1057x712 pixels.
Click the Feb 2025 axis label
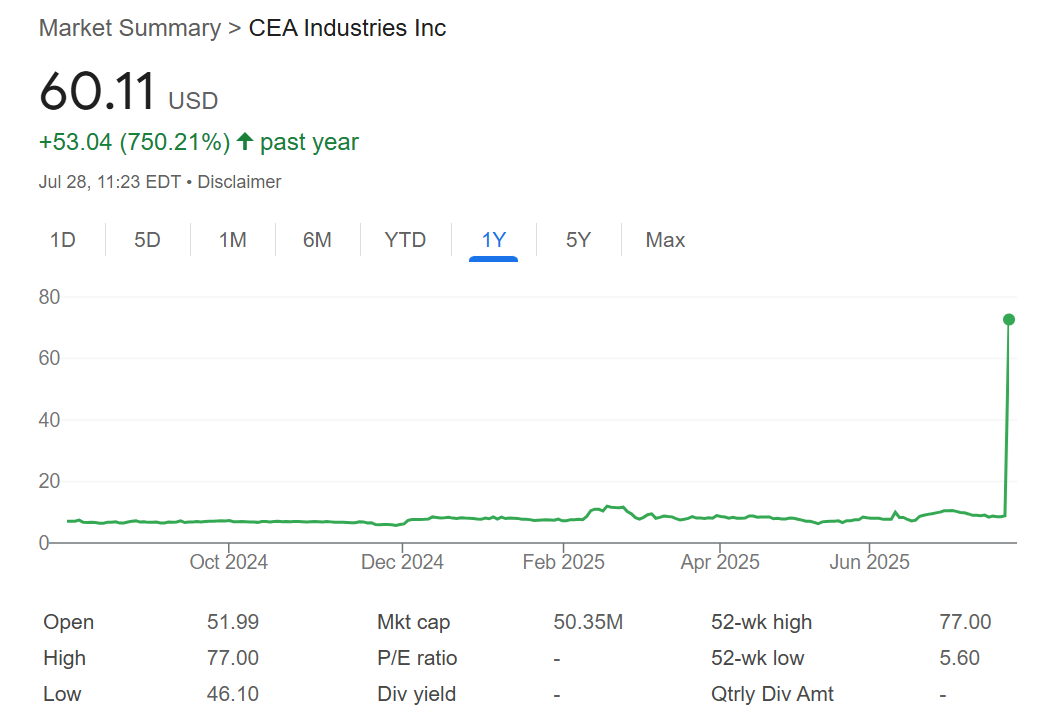click(564, 562)
